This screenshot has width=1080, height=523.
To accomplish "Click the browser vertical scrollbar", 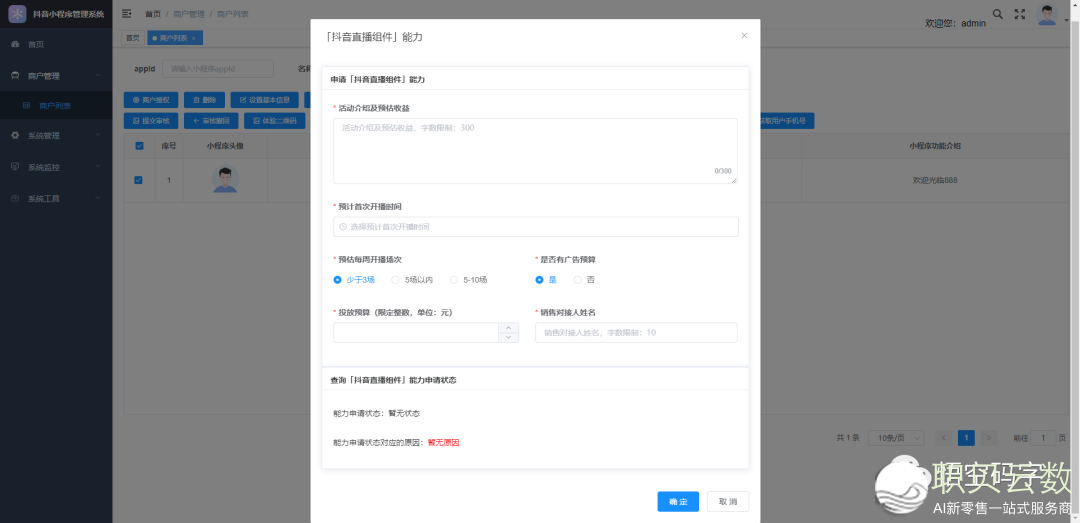I will (1076, 262).
